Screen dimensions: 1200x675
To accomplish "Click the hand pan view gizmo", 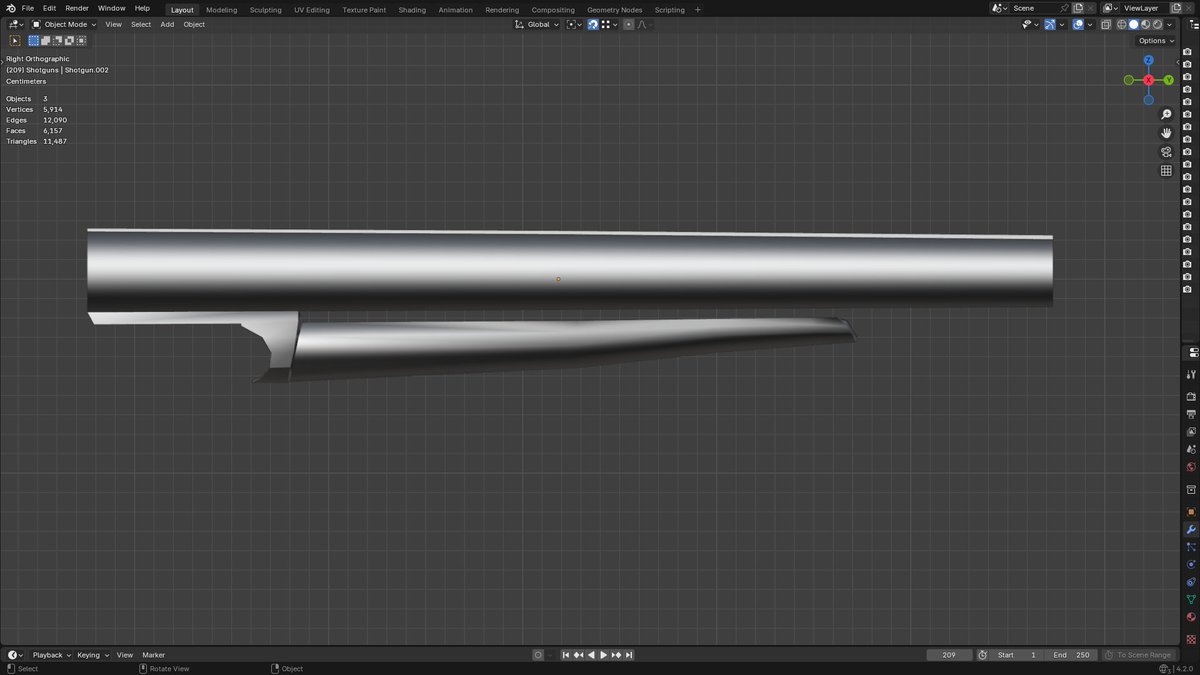I will point(1166,133).
